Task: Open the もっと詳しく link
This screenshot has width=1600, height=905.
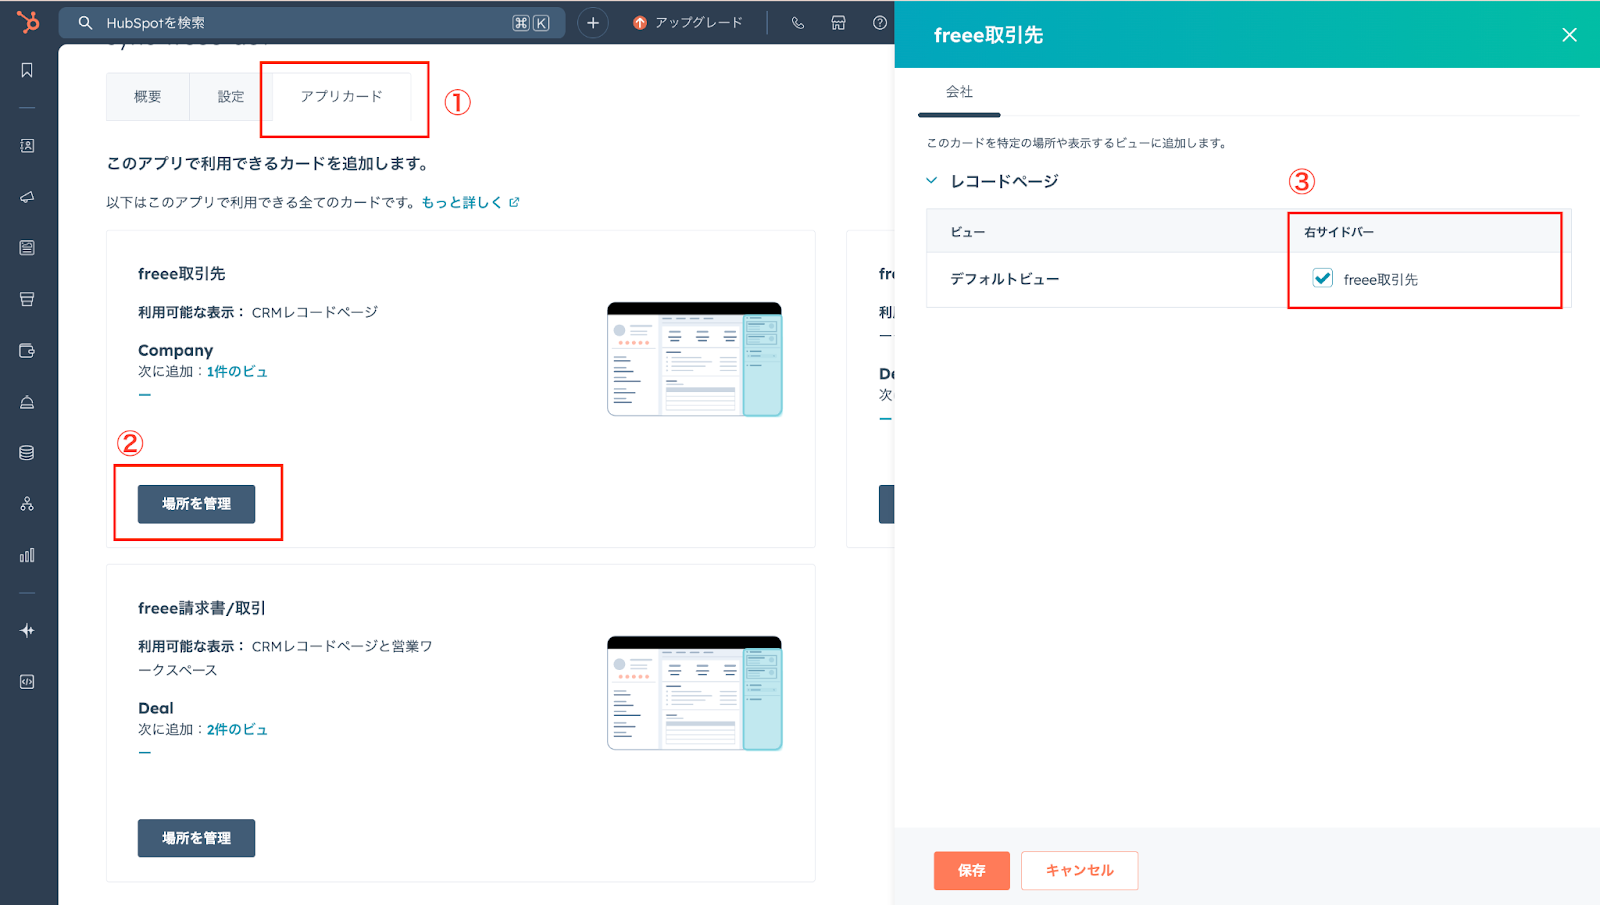Action: click(x=470, y=202)
